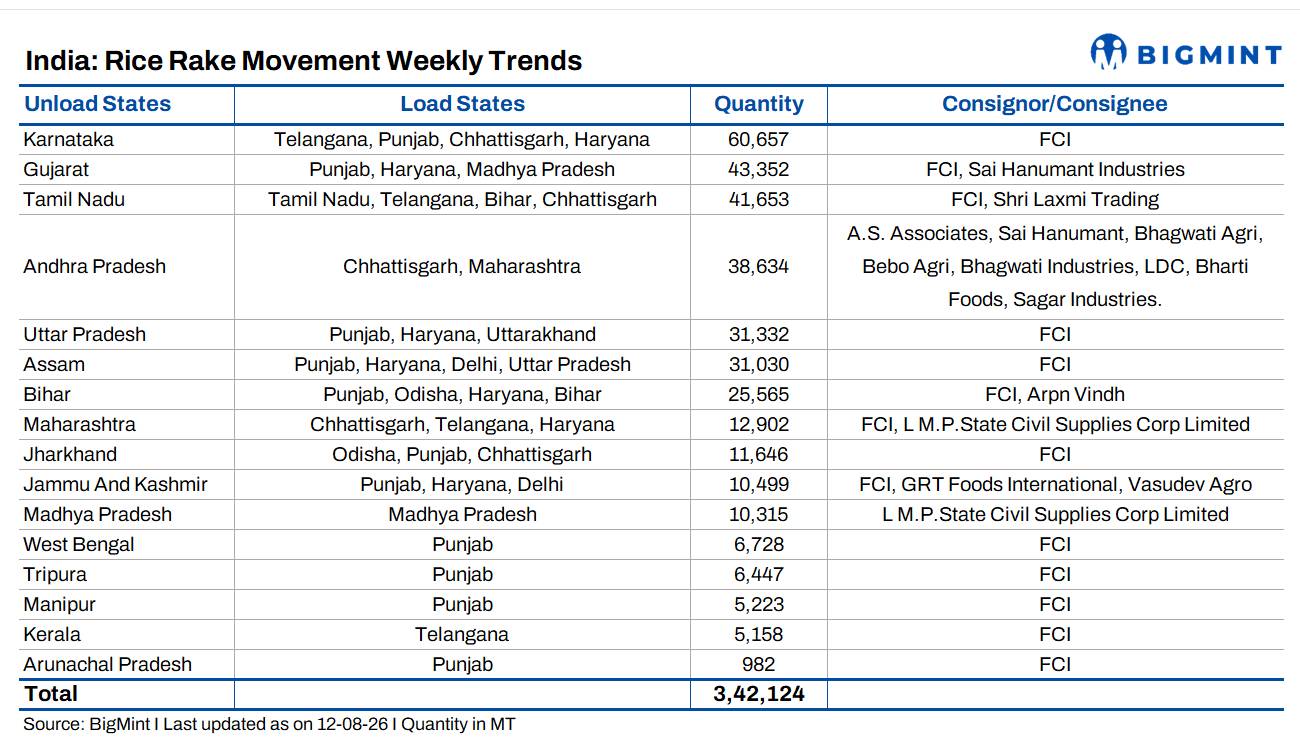Viewport: 1300px width, 750px height.
Task: Click the 'Source: BigMint' footnote line
Action: click(x=269, y=724)
